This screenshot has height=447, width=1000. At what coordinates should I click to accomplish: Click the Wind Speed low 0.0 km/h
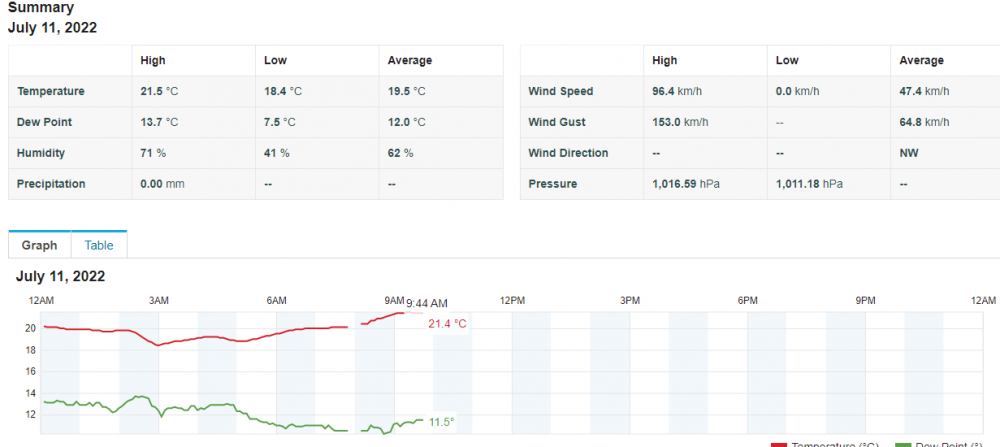tap(798, 91)
